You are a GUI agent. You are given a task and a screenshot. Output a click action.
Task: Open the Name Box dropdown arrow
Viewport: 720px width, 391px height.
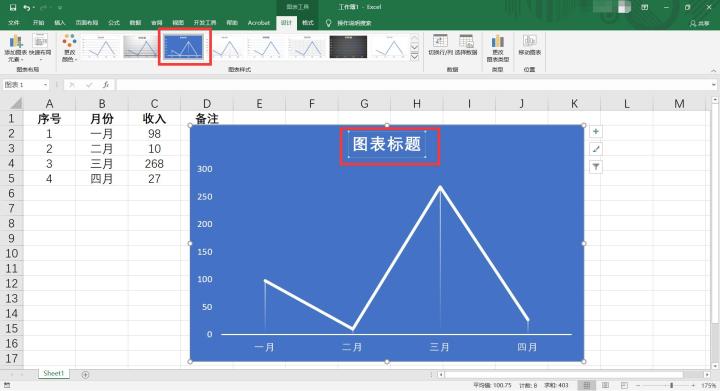click(45, 85)
